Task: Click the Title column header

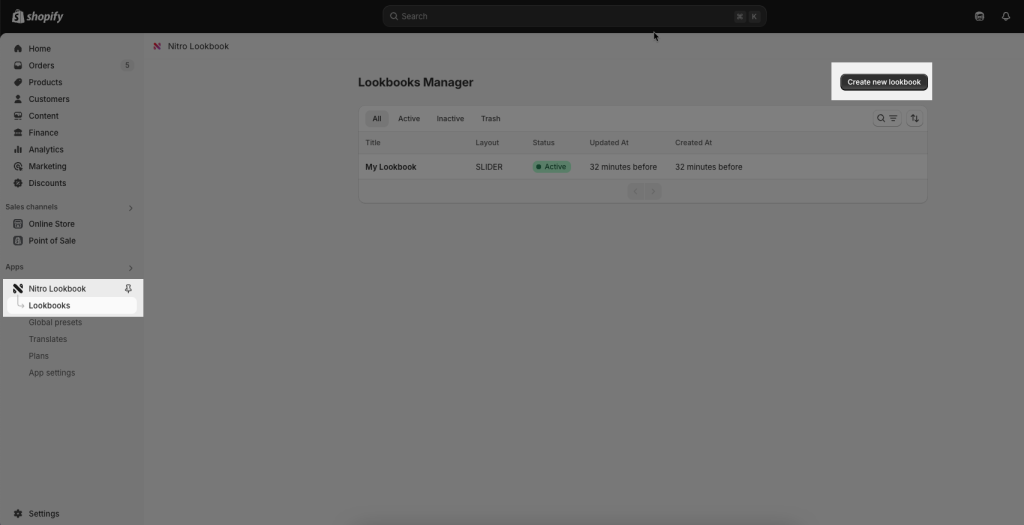Action: 373,143
